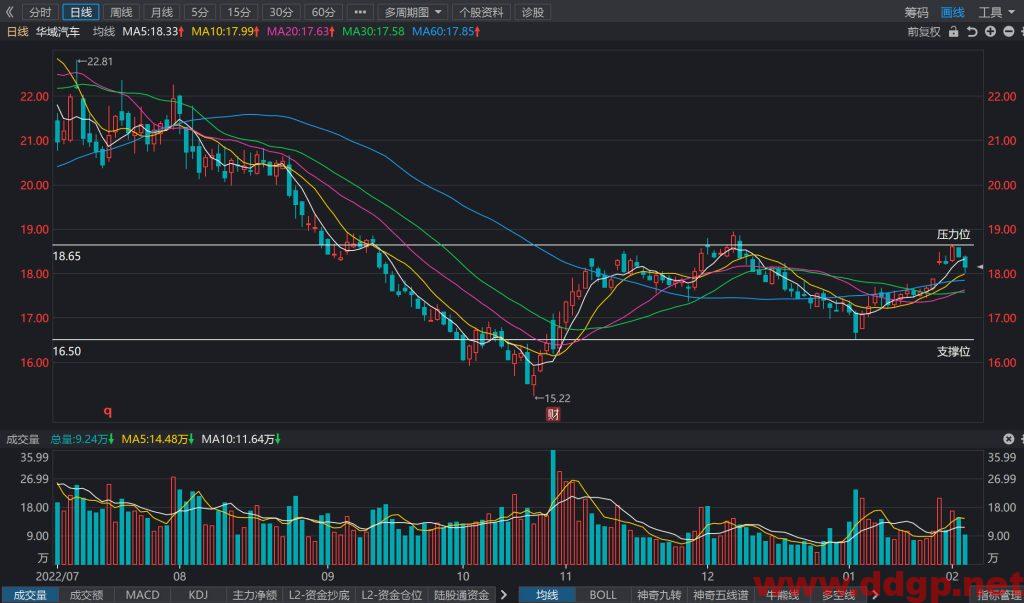Open 个股资料 stock information
The height and width of the screenshot is (603, 1024).
pyautogui.click(x=481, y=12)
